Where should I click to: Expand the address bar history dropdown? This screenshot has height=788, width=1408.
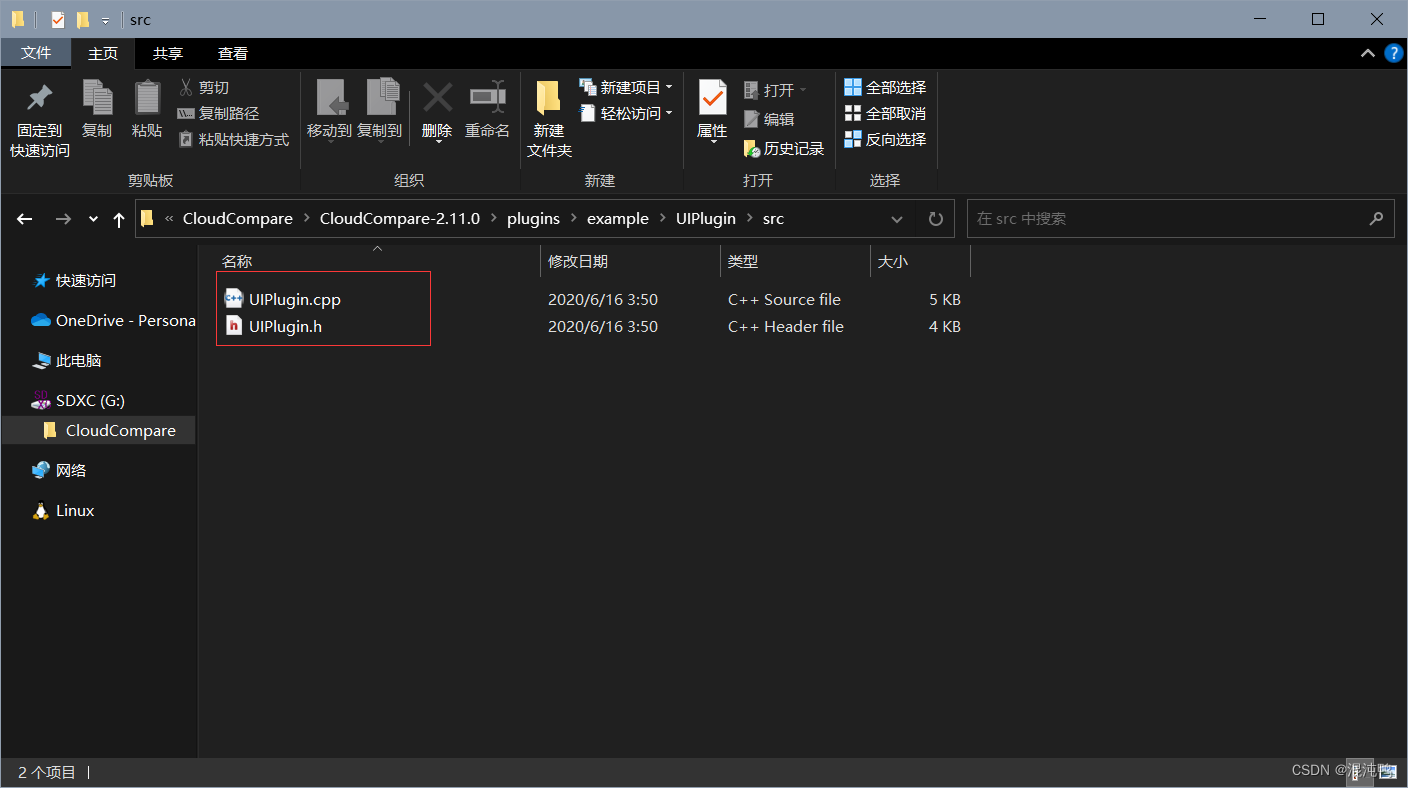(897, 219)
